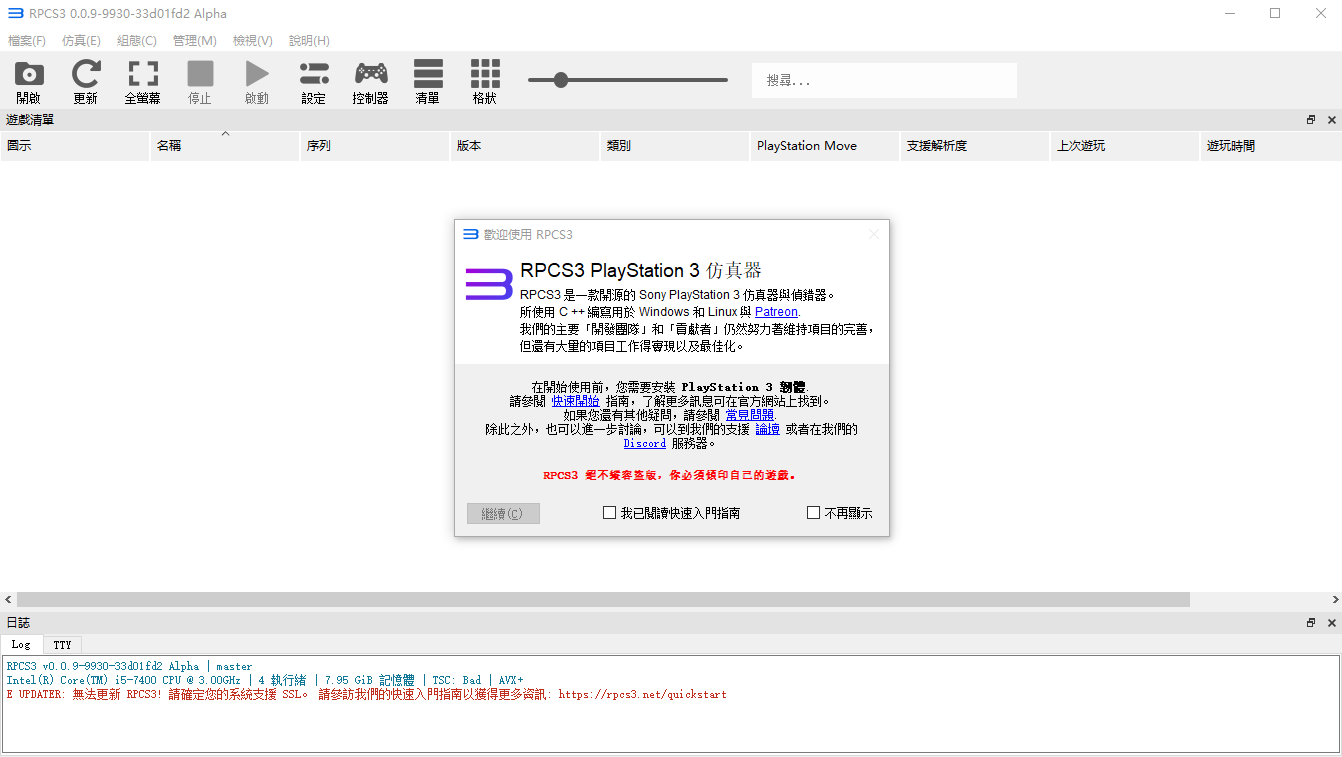Close the 日誌 log panel
Screen dimensions: 1342x757
coord(1332,623)
